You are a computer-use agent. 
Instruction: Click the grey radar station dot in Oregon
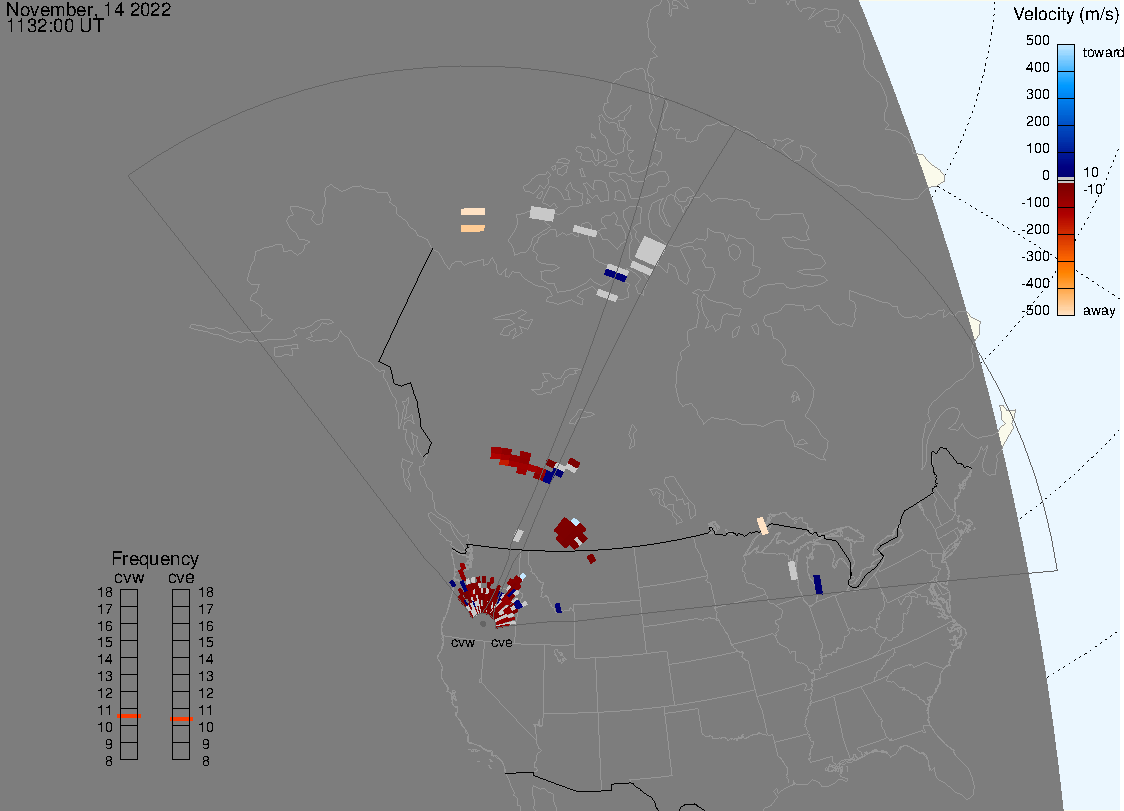[x=483, y=624]
